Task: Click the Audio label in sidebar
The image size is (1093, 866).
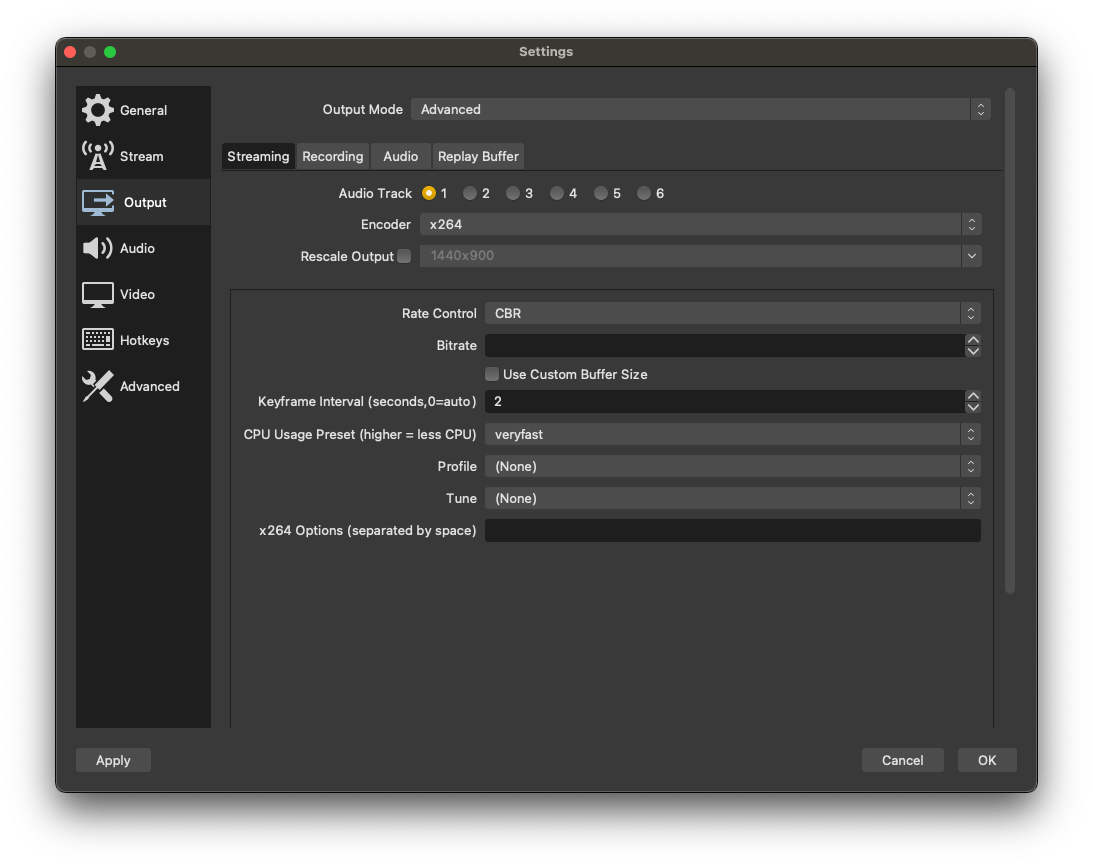Action: click(137, 248)
